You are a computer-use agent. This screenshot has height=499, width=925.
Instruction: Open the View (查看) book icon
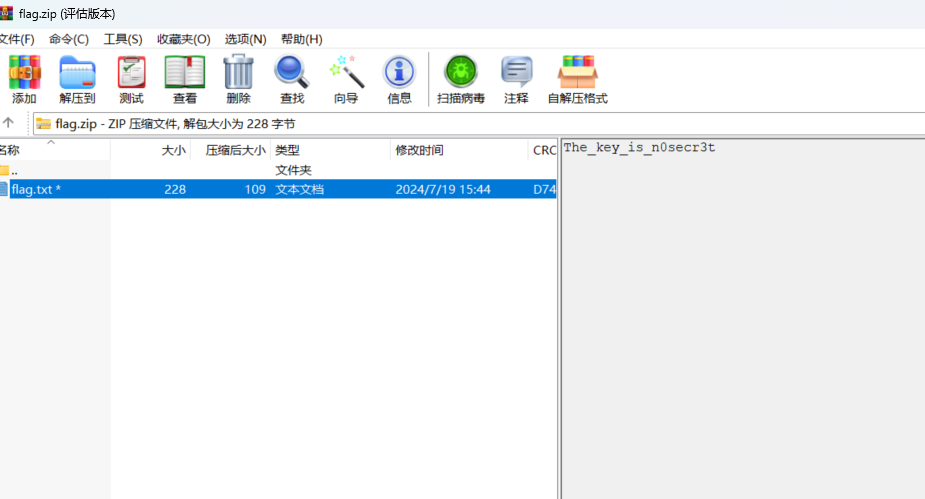[x=185, y=79]
